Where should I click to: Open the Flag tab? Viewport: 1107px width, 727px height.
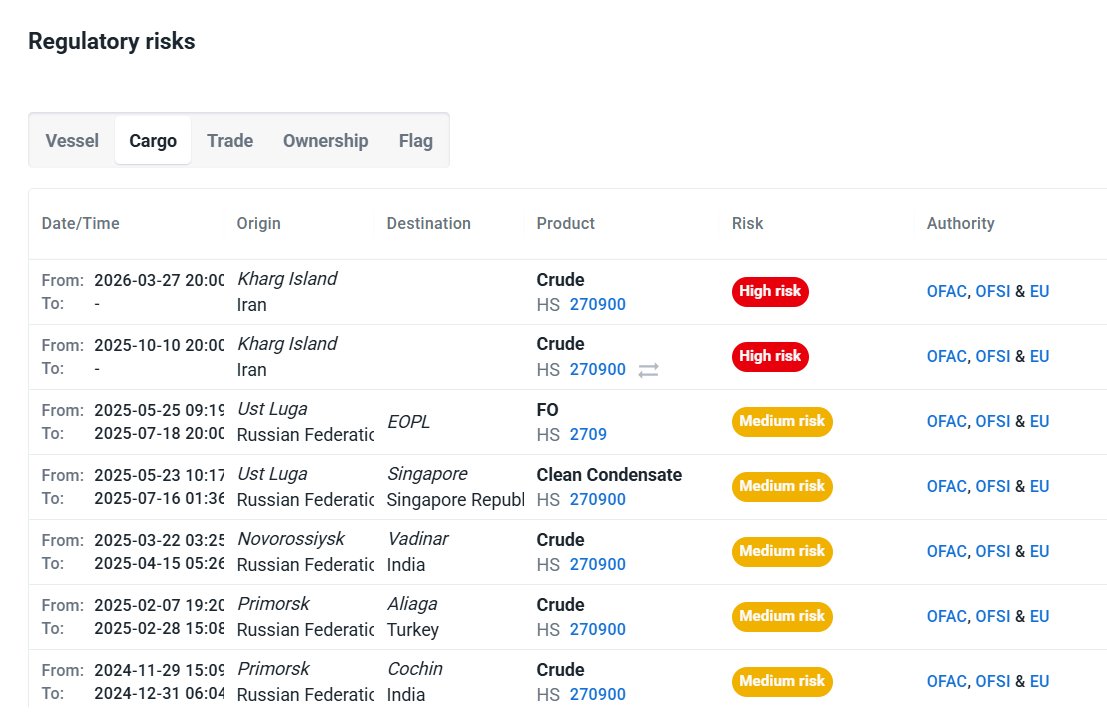416,140
